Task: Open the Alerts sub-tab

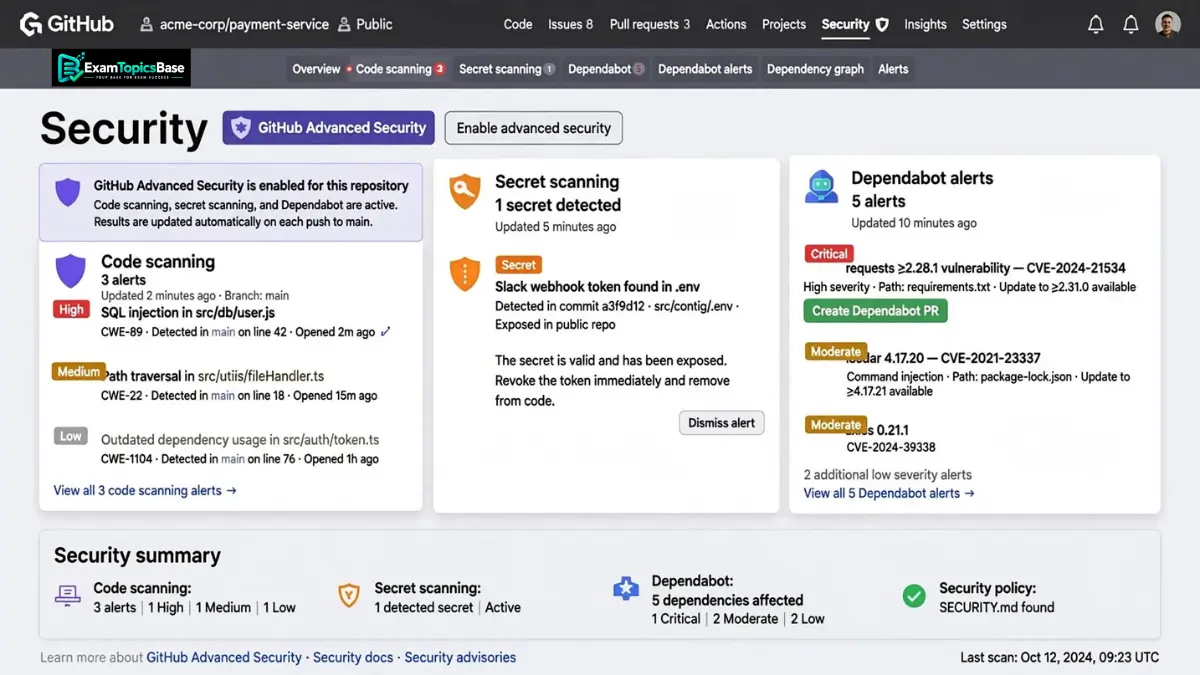Action: (893, 69)
